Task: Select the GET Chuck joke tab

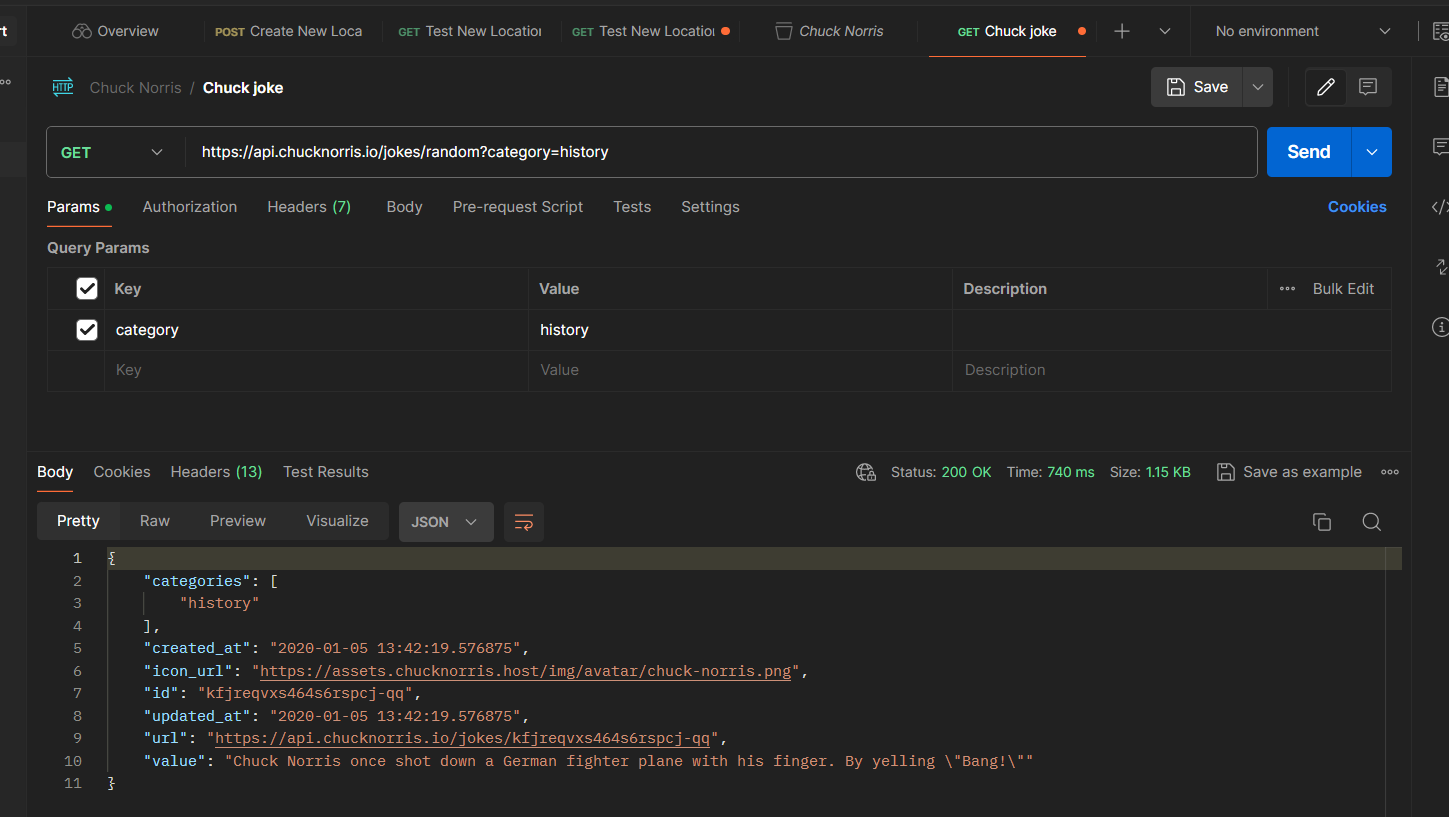Action: pos(1008,31)
